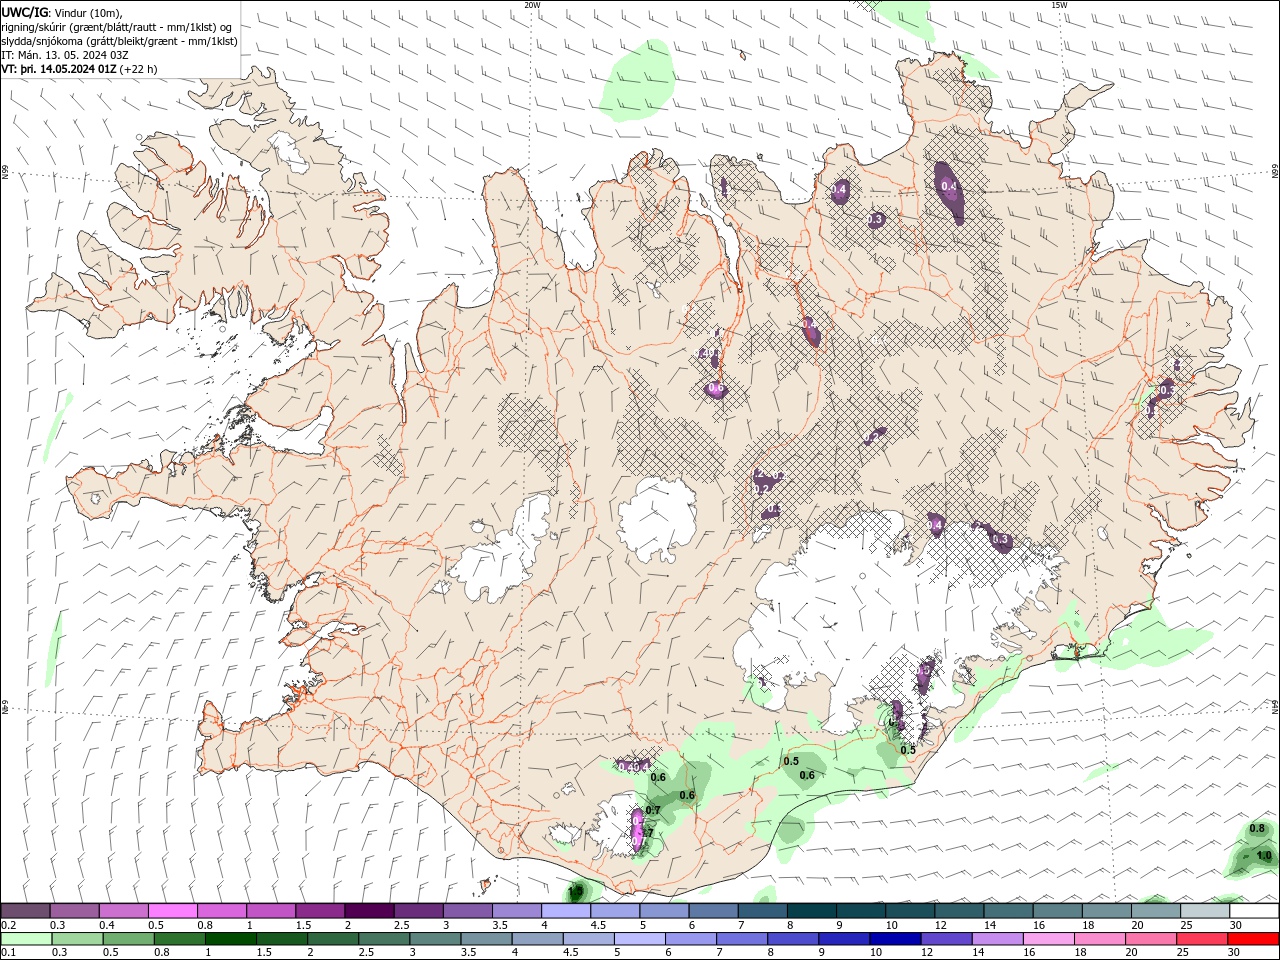Click the bright red 30 swatch ending the rain legend row
Screen dimensions: 1280x960
tap(1253, 939)
